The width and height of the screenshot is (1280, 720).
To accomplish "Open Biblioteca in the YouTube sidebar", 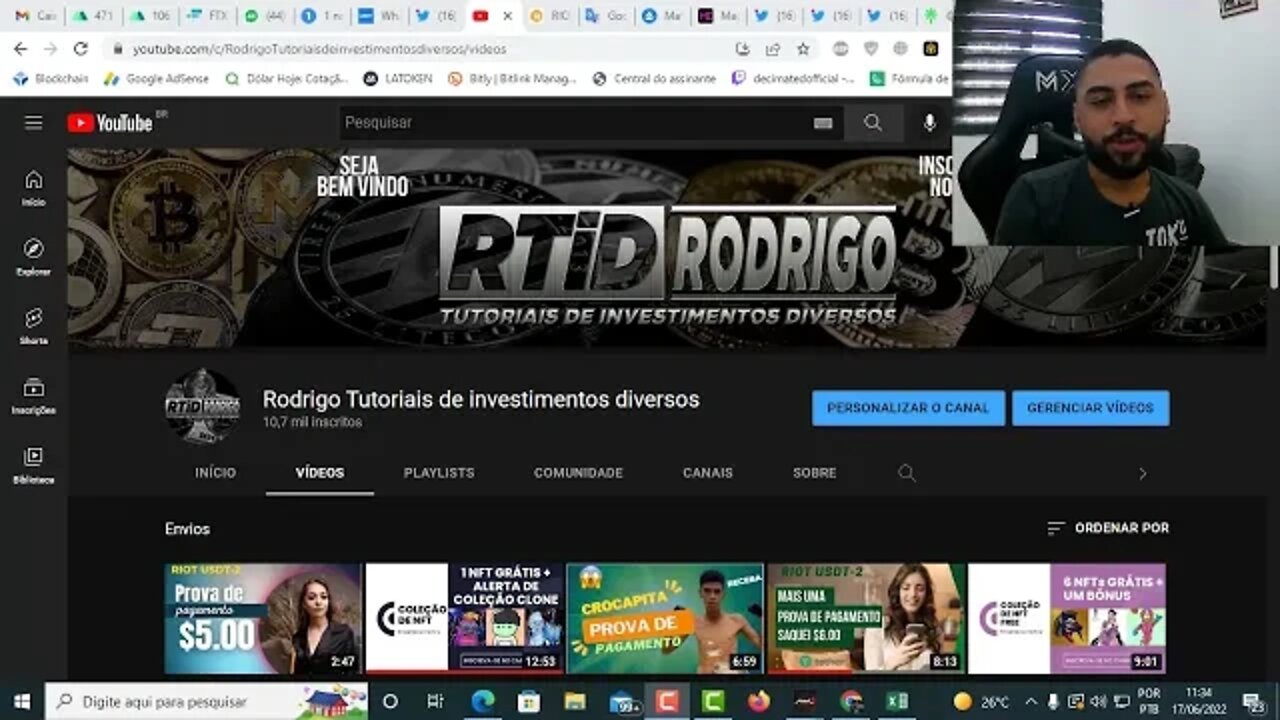I will [x=34, y=465].
